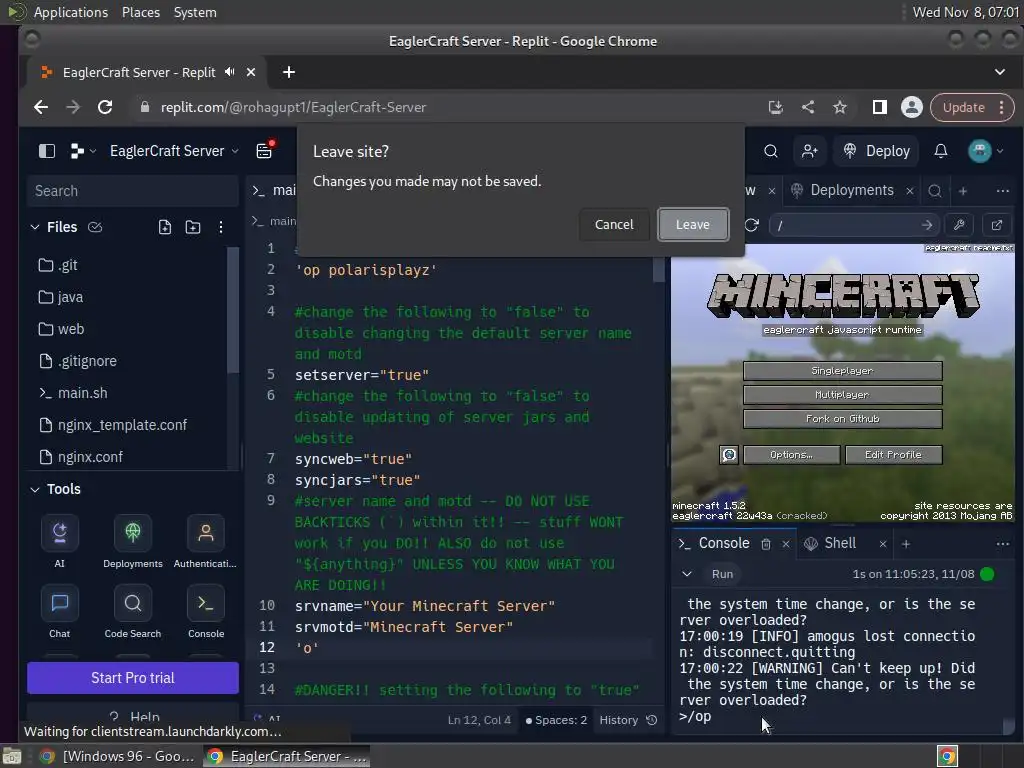Image resolution: width=1024 pixels, height=768 pixels.
Task: Click Multiplayer in the Minecraft preview
Action: pos(842,395)
